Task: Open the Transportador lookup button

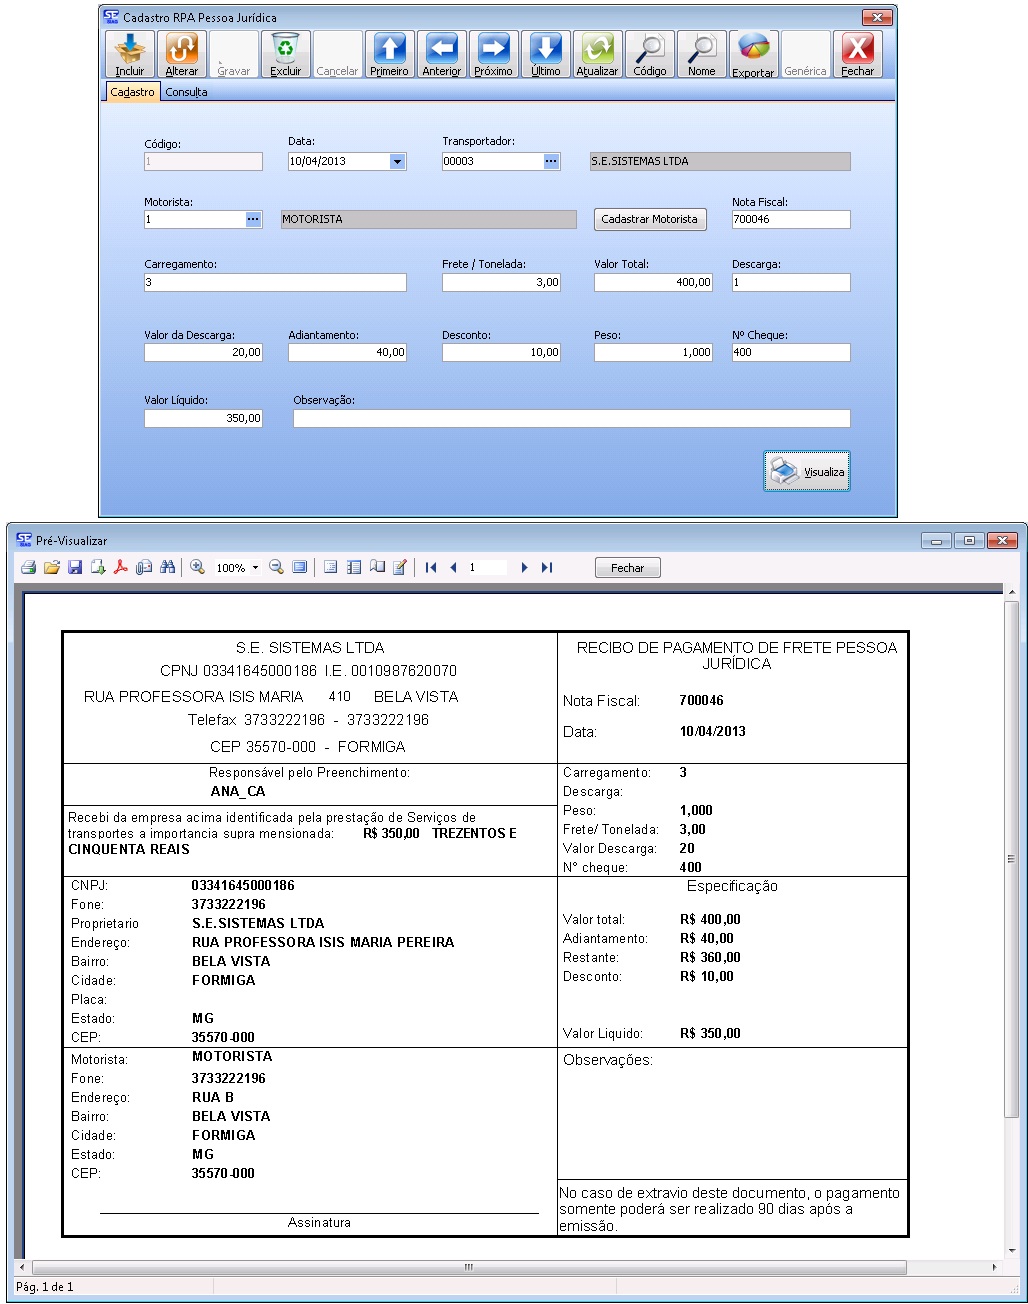Action: click(x=551, y=161)
